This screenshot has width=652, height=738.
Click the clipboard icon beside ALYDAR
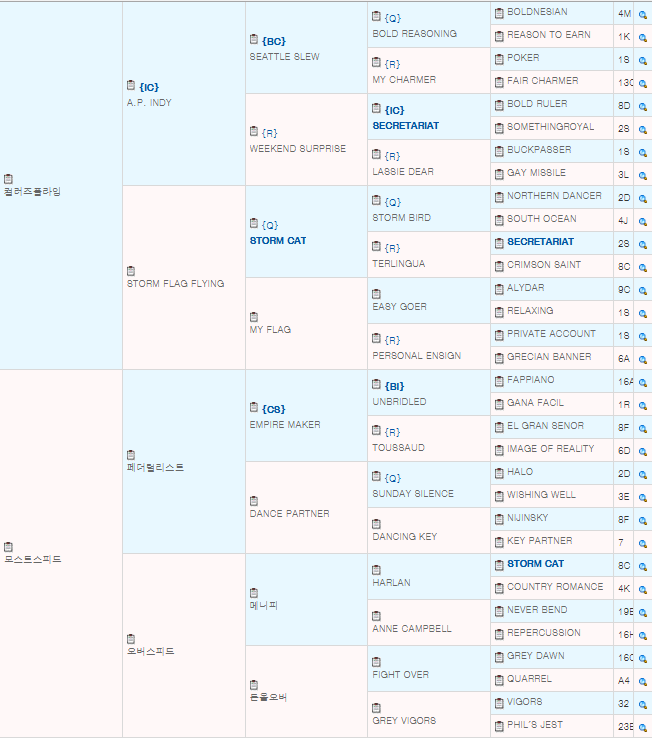(499, 289)
